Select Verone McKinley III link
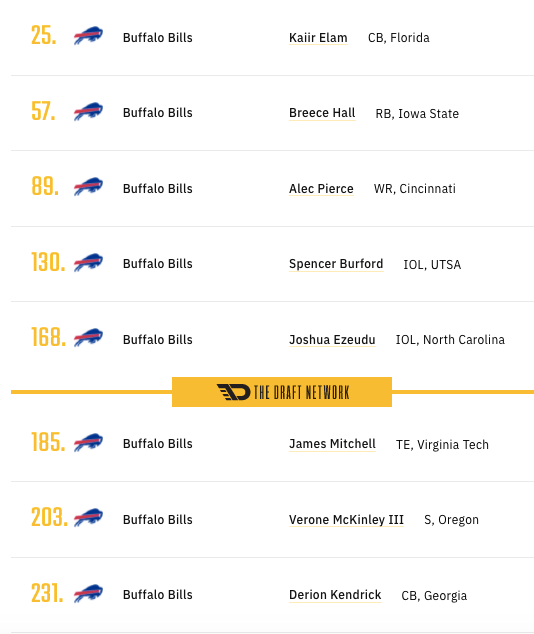The image size is (534, 634). pyautogui.click(x=346, y=520)
